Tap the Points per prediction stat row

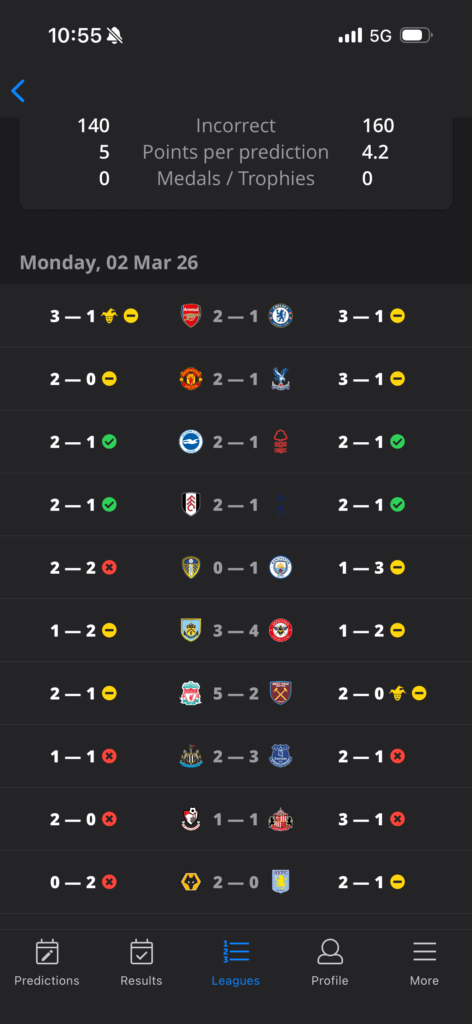pos(236,152)
